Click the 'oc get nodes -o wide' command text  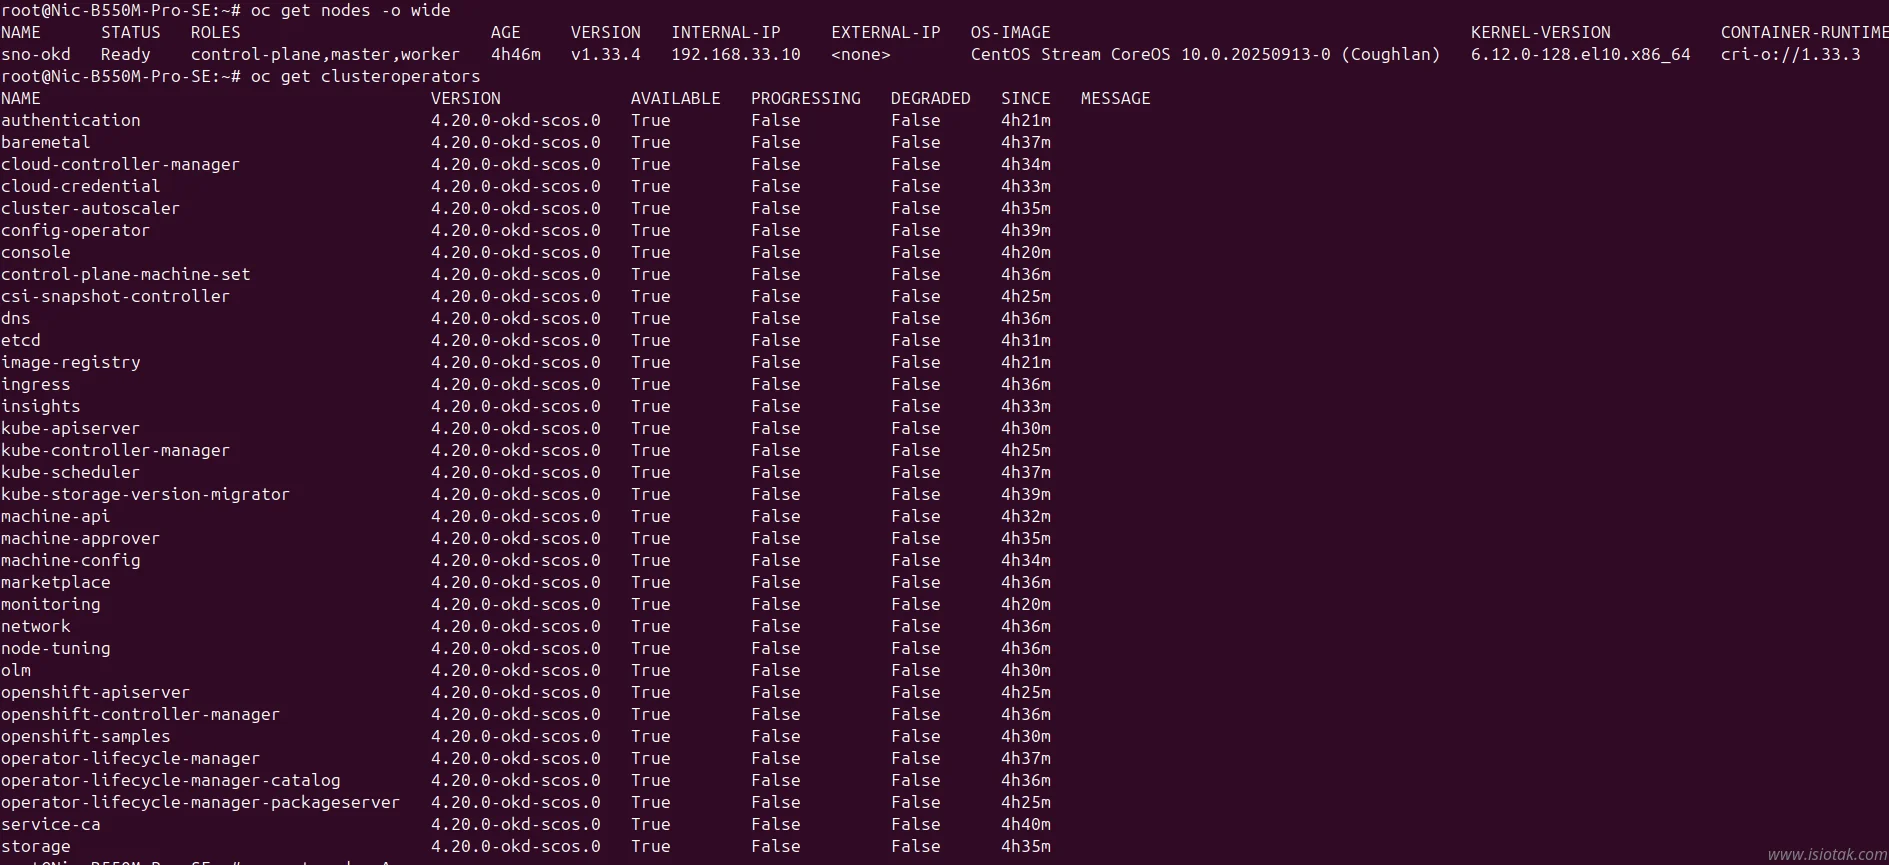pyautogui.click(x=350, y=11)
